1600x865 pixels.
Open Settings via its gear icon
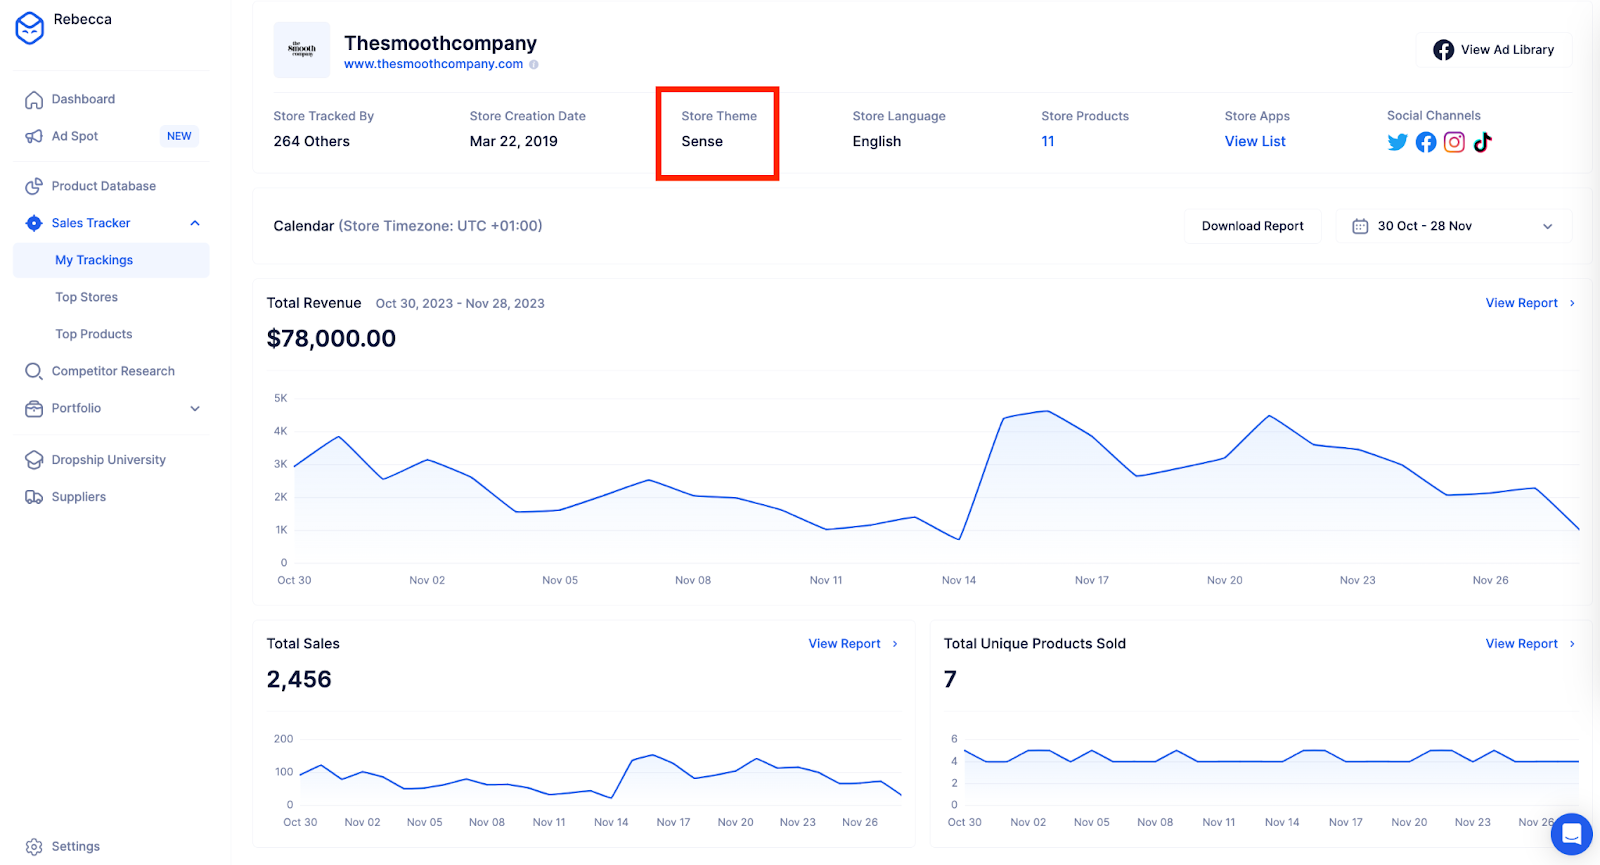coord(34,847)
